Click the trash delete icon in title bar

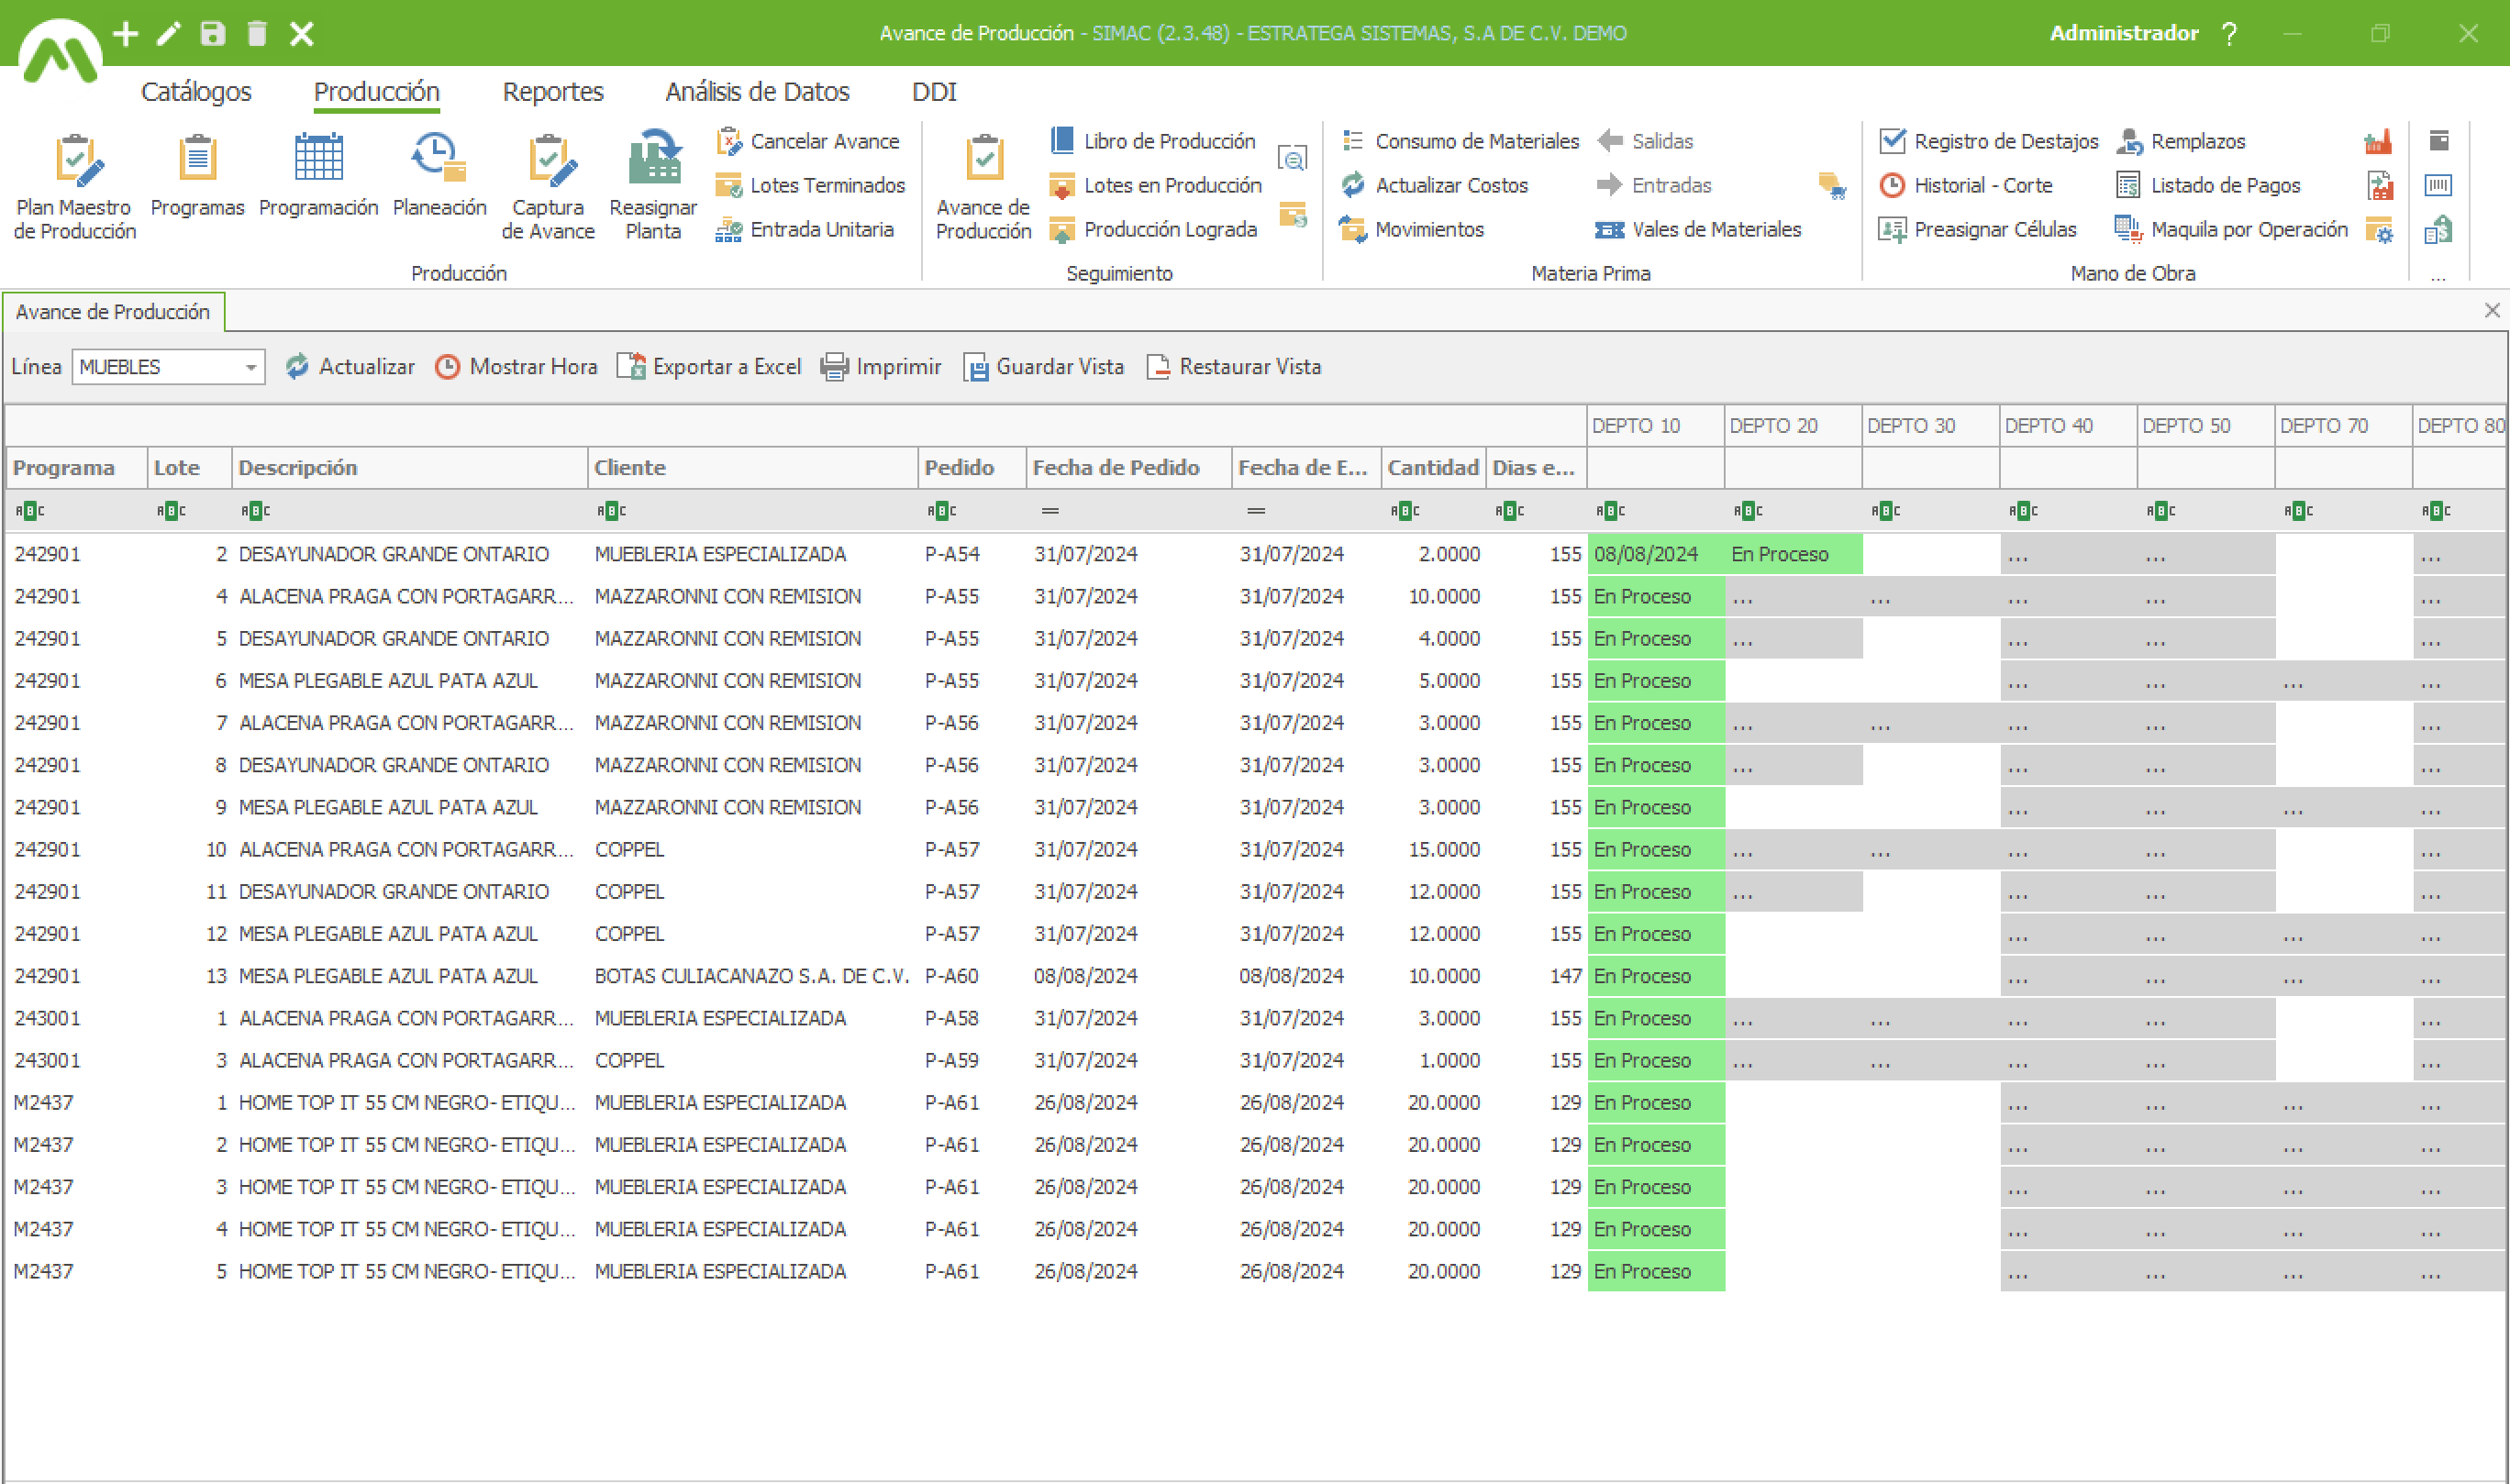[x=257, y=33]
